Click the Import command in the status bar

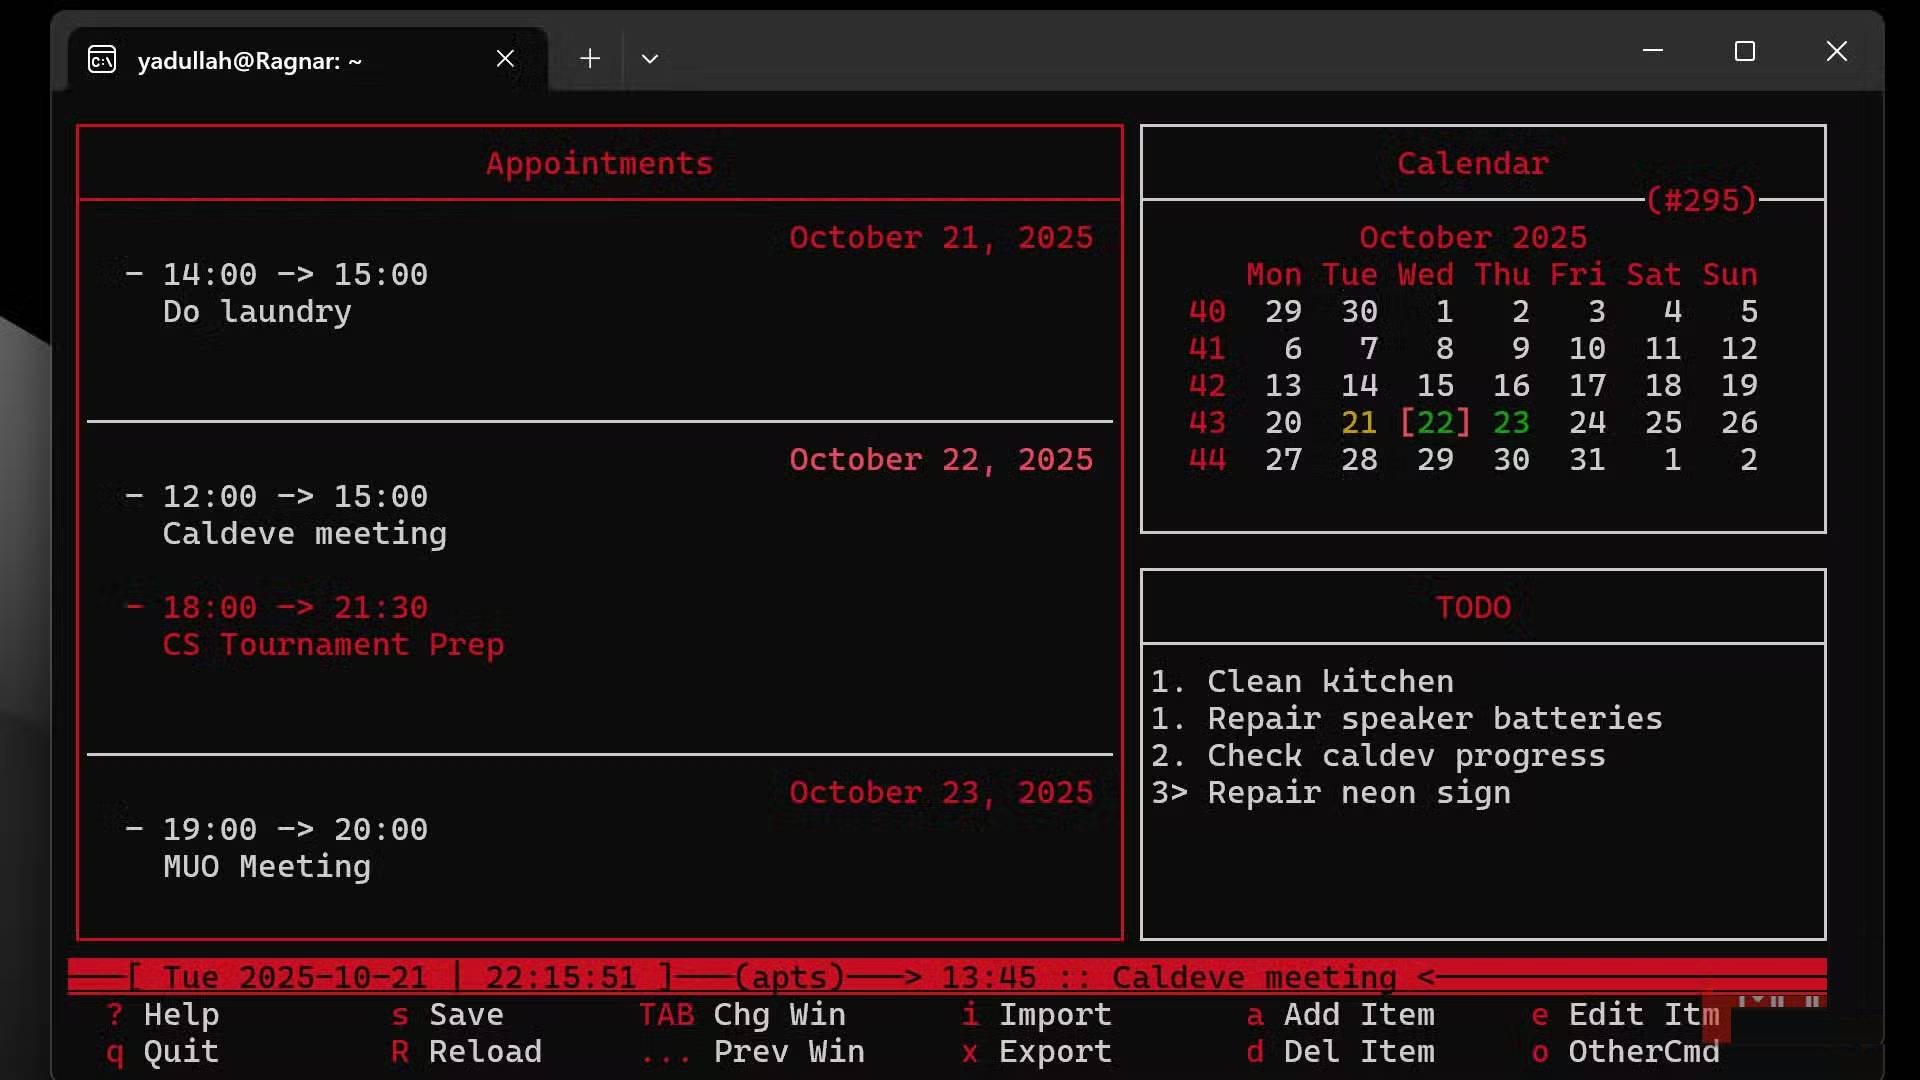[1055, 1014]
